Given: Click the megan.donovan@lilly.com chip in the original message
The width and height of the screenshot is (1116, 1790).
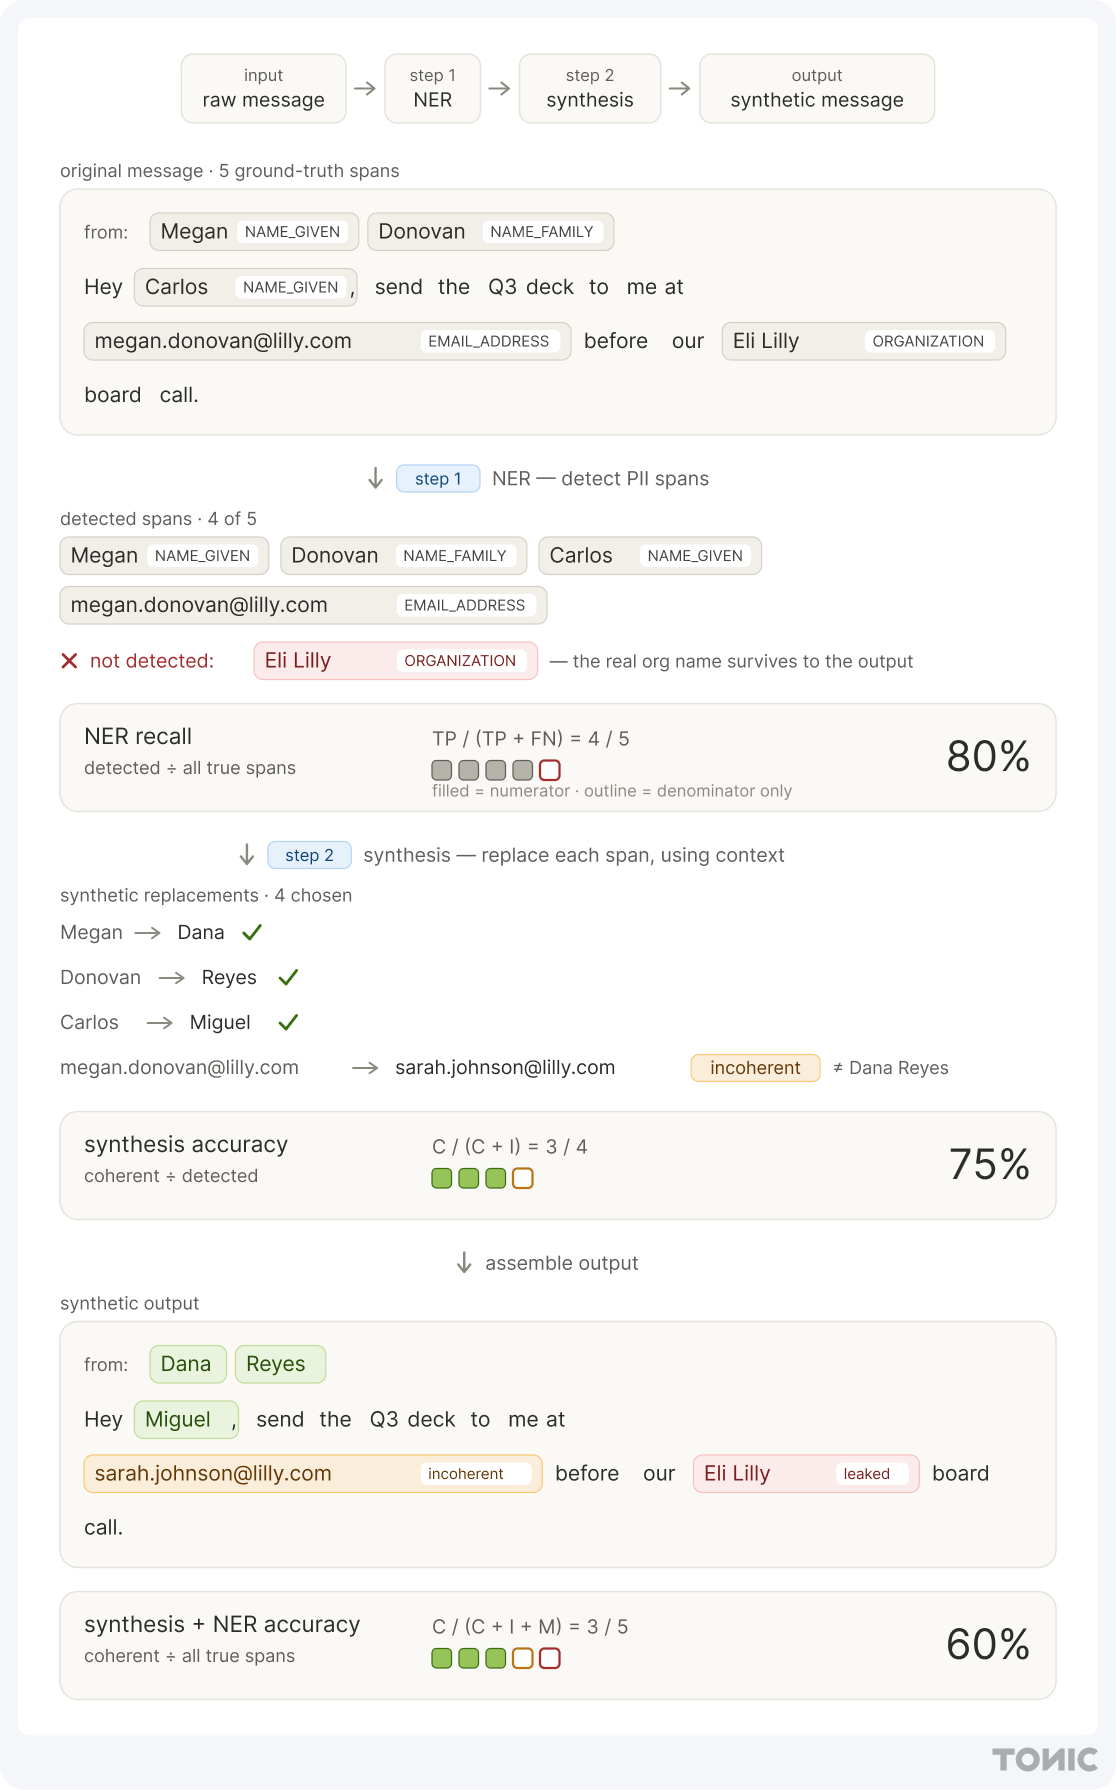Looking at the screenshot, I should click(327, 341).
